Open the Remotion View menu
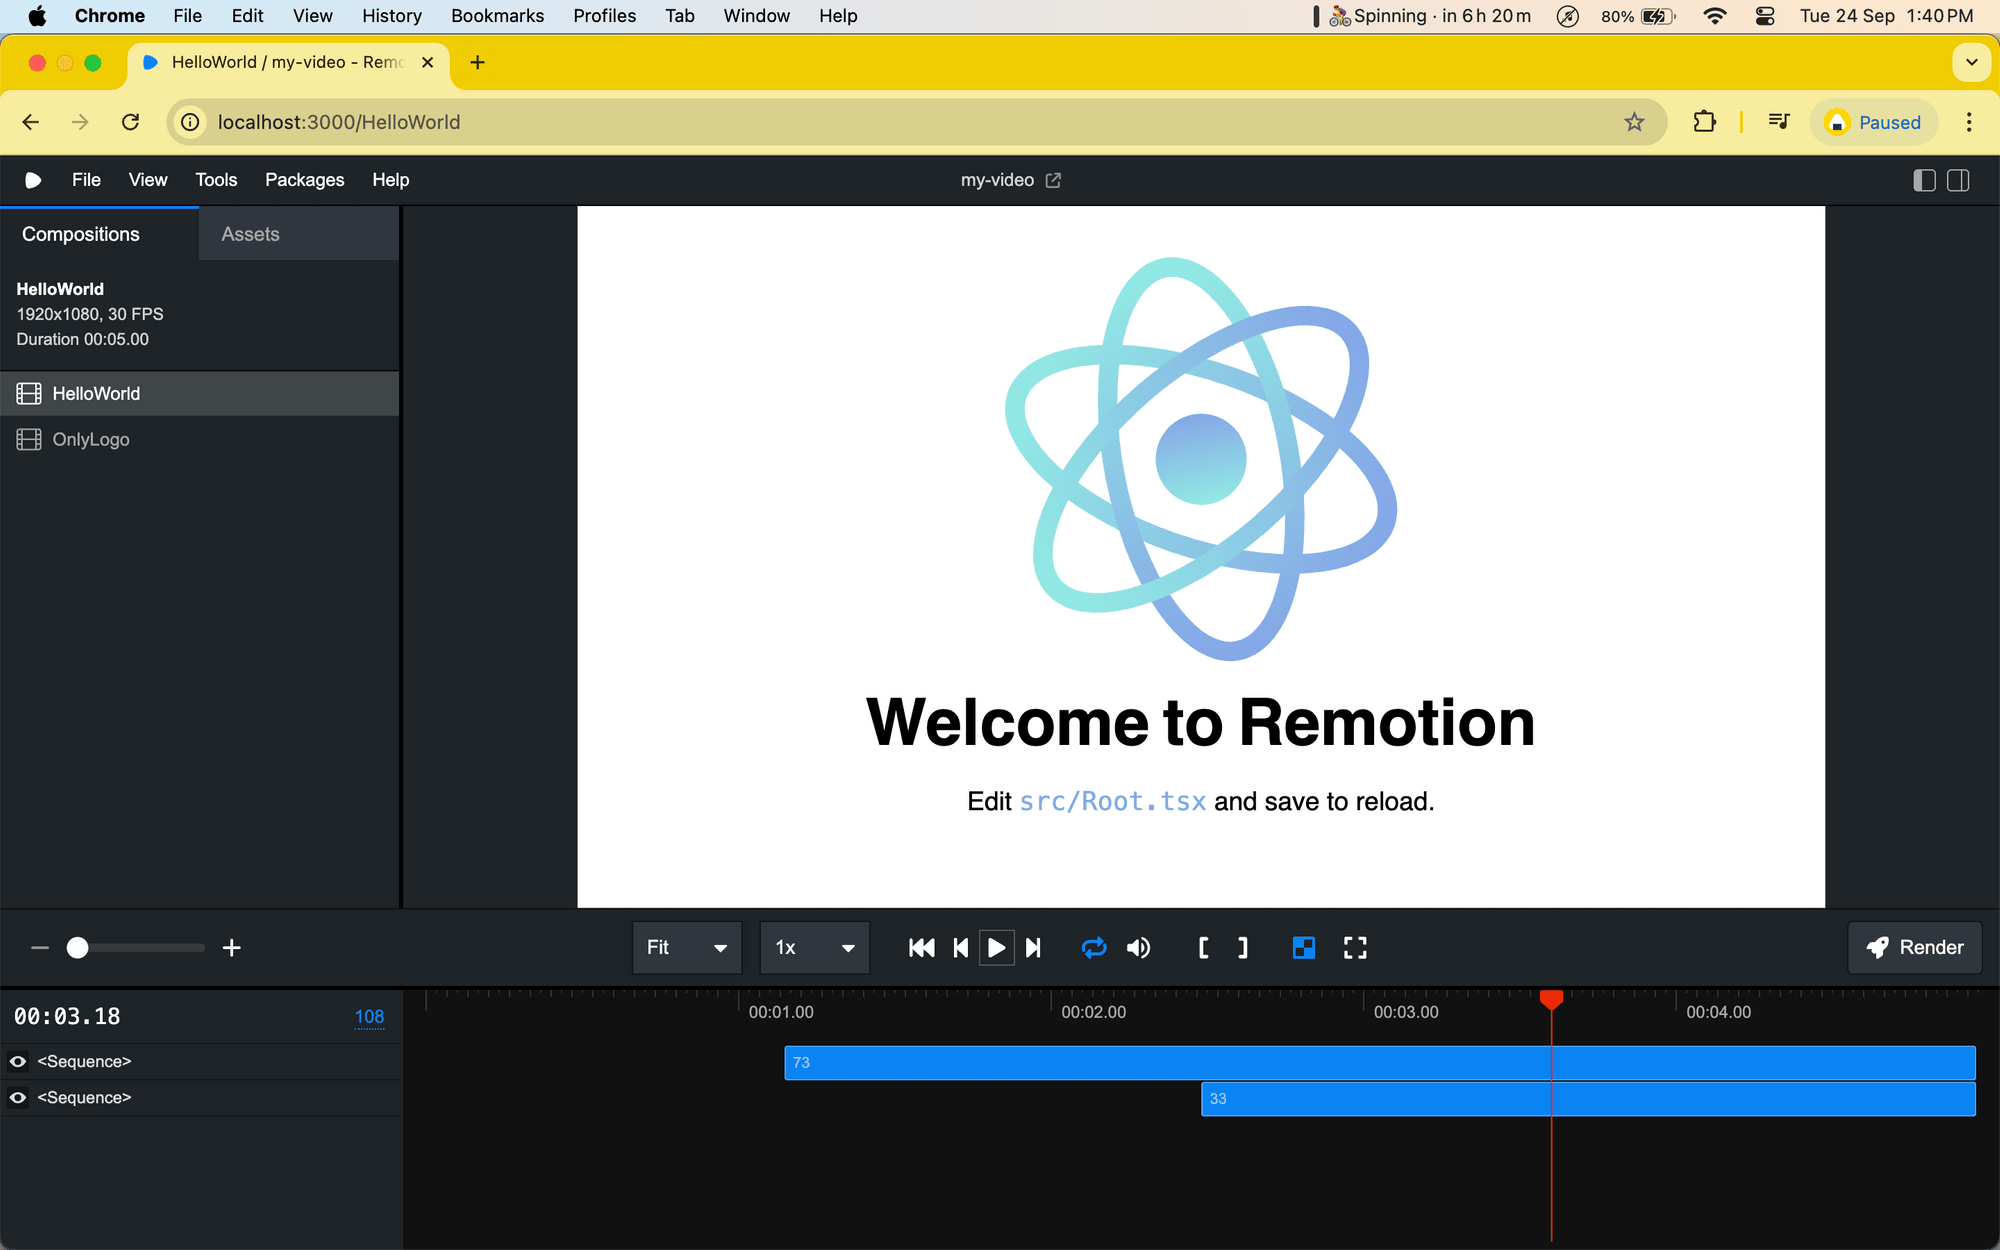The width and height of the screenshot is (2000, 1250). coord(148,180)
